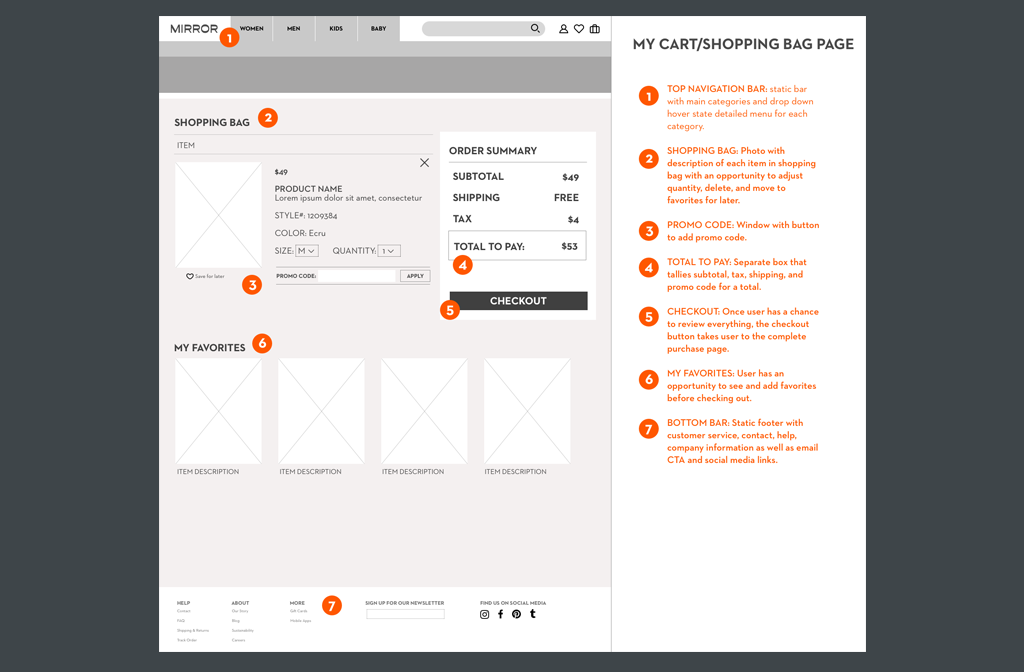Click into the promo code field

point(357,276)
